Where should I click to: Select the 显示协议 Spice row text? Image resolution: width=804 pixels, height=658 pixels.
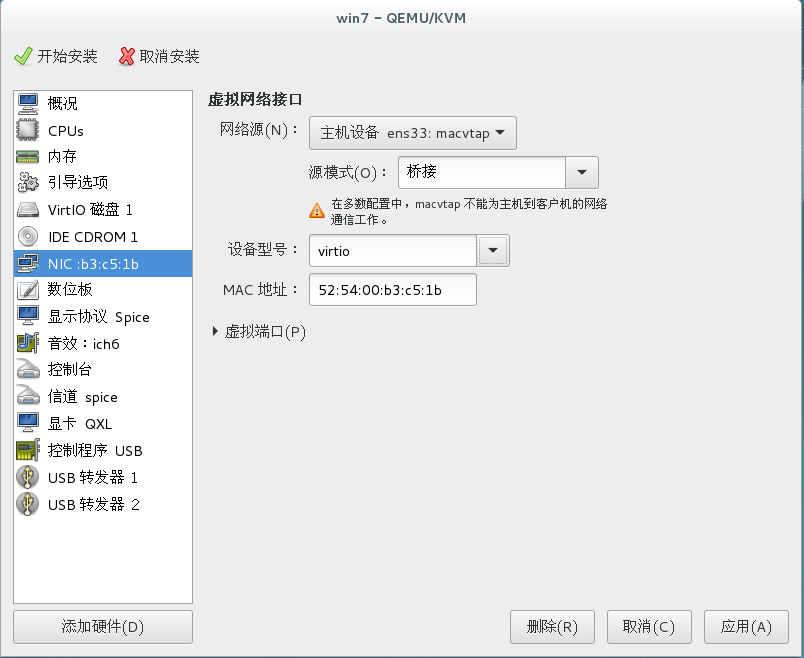point(98,317)
